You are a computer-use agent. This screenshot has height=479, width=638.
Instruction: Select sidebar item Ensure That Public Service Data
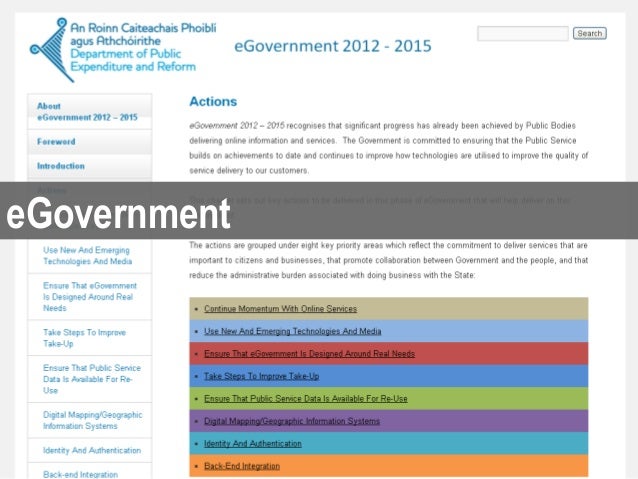point(92,379)
